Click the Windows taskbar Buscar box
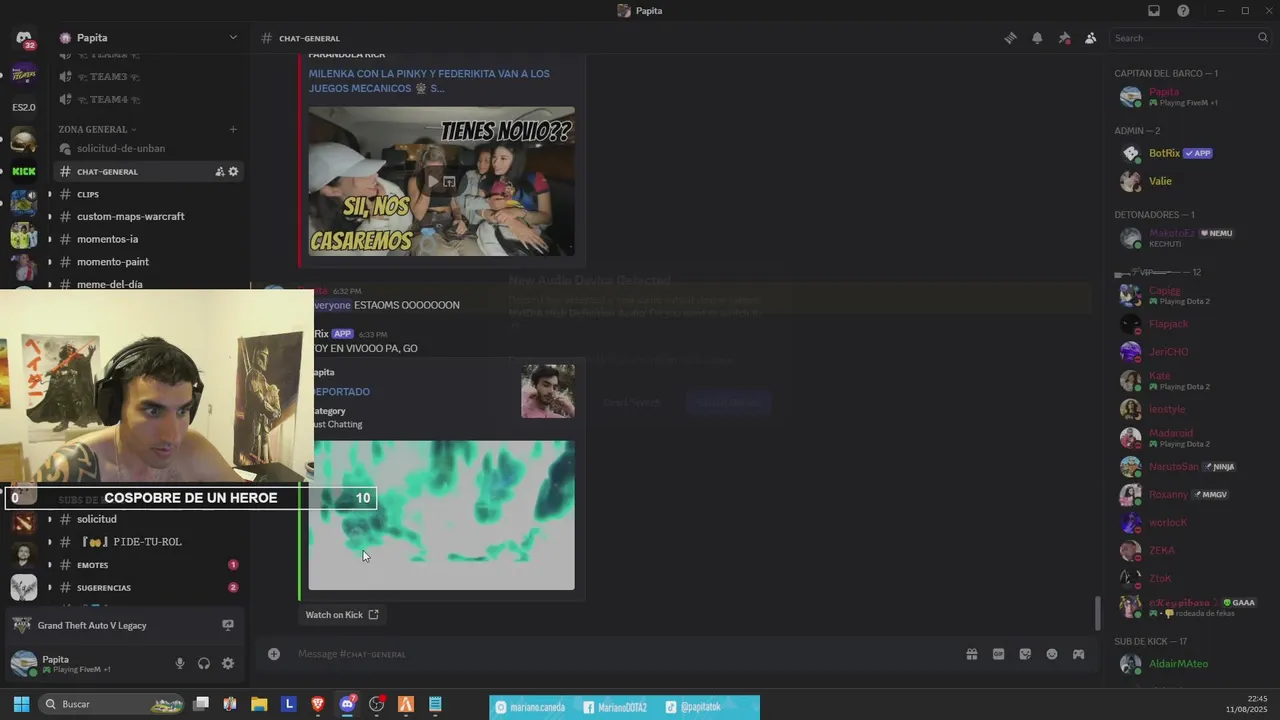Screen dimensions: 1280x720 (x=112, y=704)
